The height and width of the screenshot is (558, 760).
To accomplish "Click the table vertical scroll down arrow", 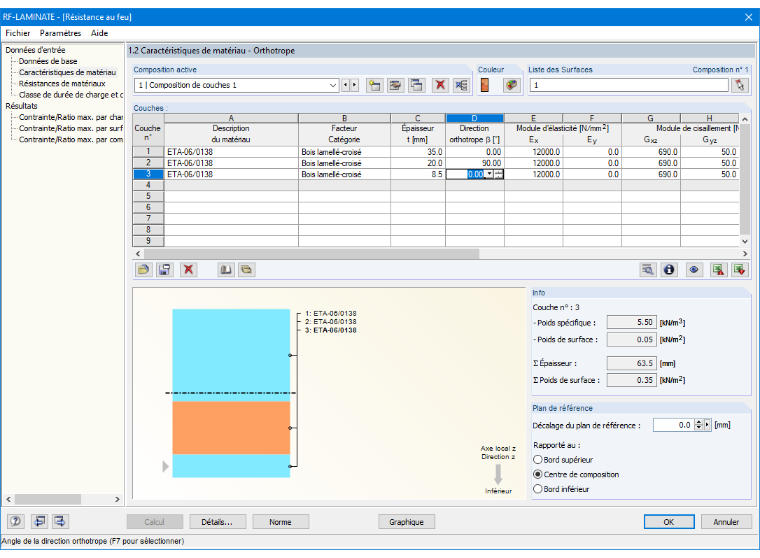I will pos(745,241).
